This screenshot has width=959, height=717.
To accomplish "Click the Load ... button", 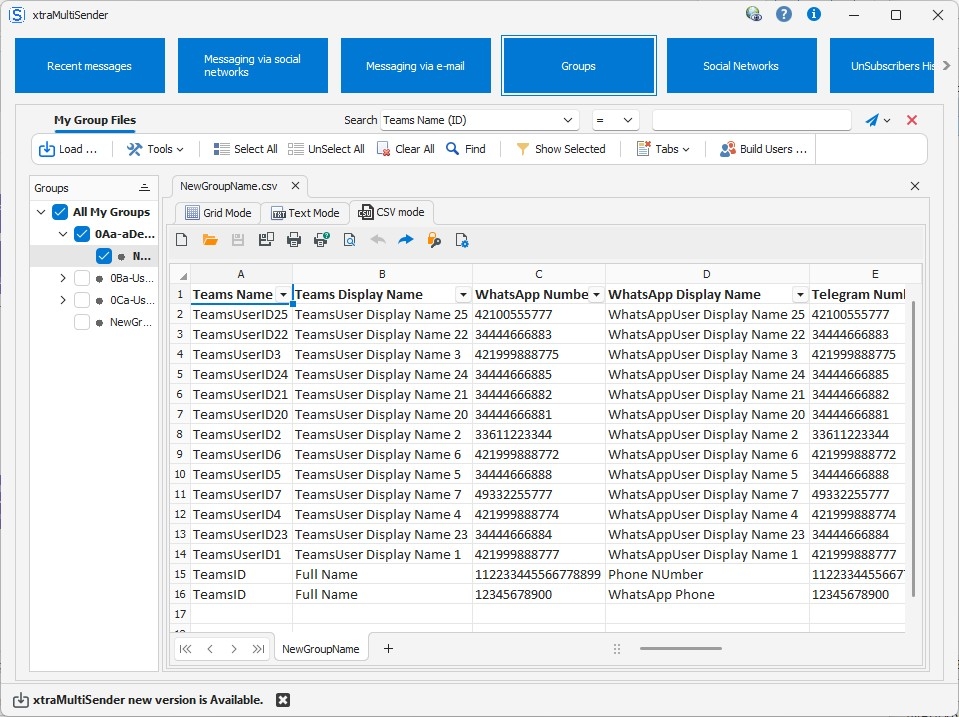I will coord(68,149).
